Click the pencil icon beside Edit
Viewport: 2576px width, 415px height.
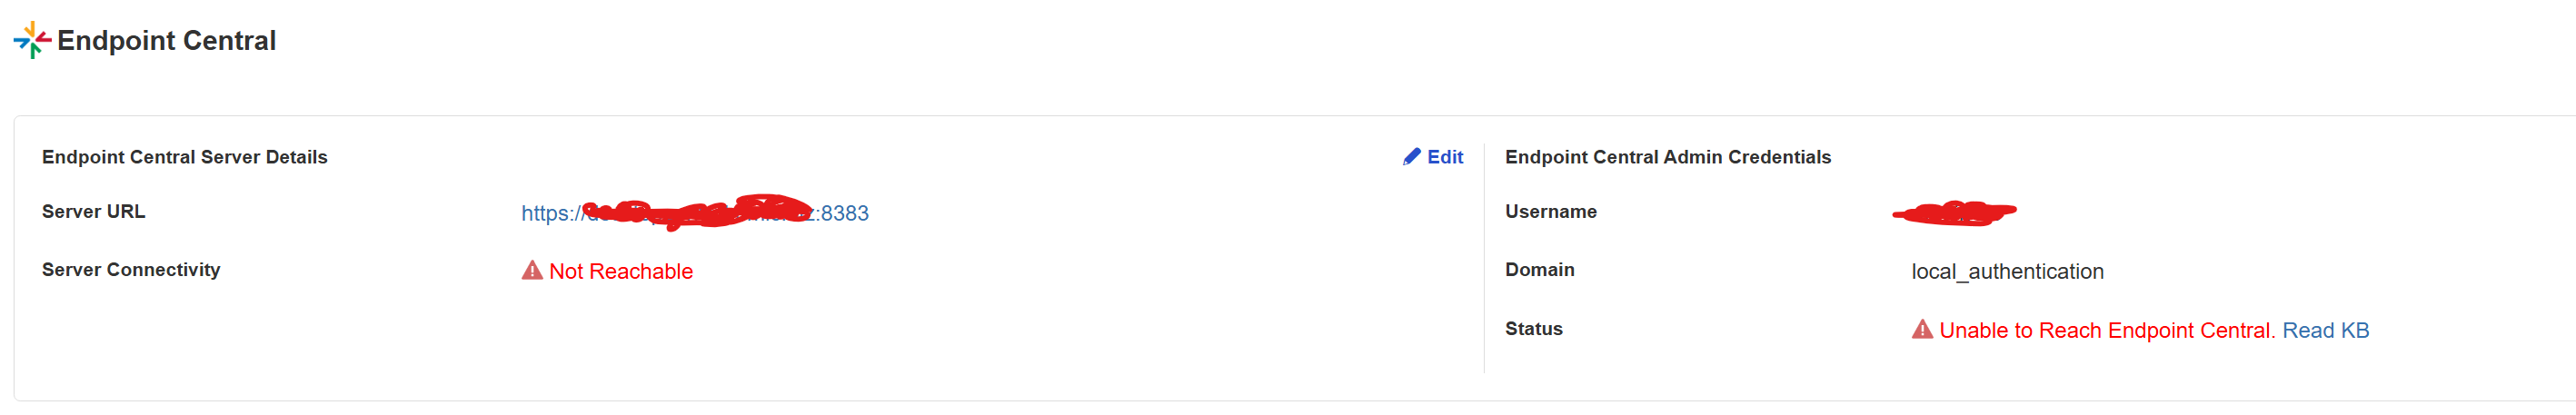click(x=1411, y=157)
